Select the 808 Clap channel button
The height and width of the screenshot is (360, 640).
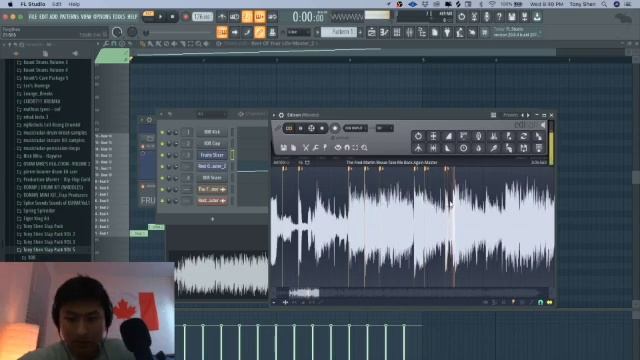tap(212, 144)
